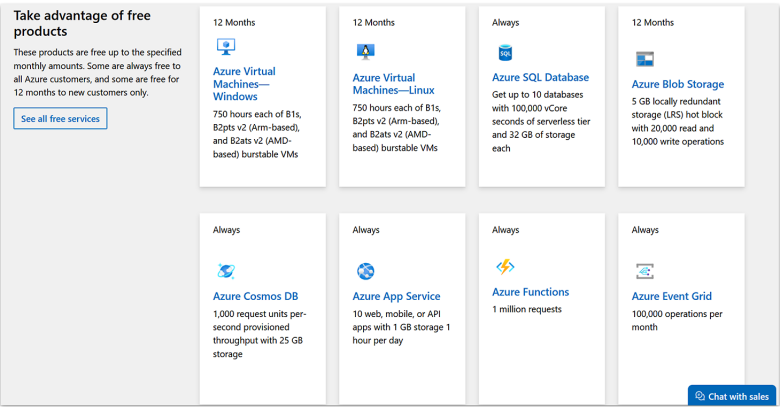Image resolution: width=780 pixels, height=409 pixels.
Task: Visit the Azure Functions link
Action: point(530,292)
